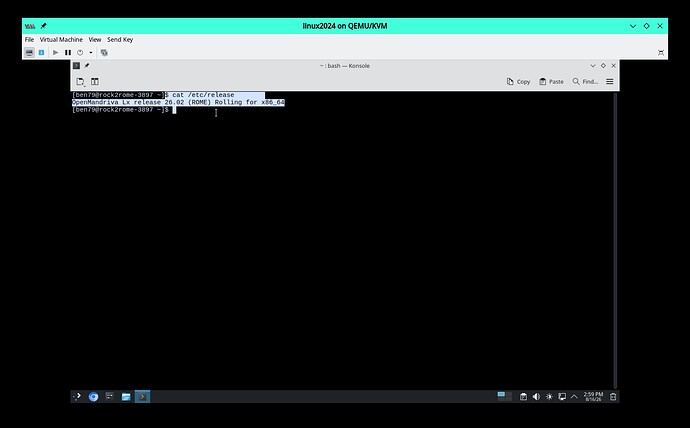Viewport: 690px width, 428px height.
Task: Click the Copy button in Konsole
Action: pos(518,82)
